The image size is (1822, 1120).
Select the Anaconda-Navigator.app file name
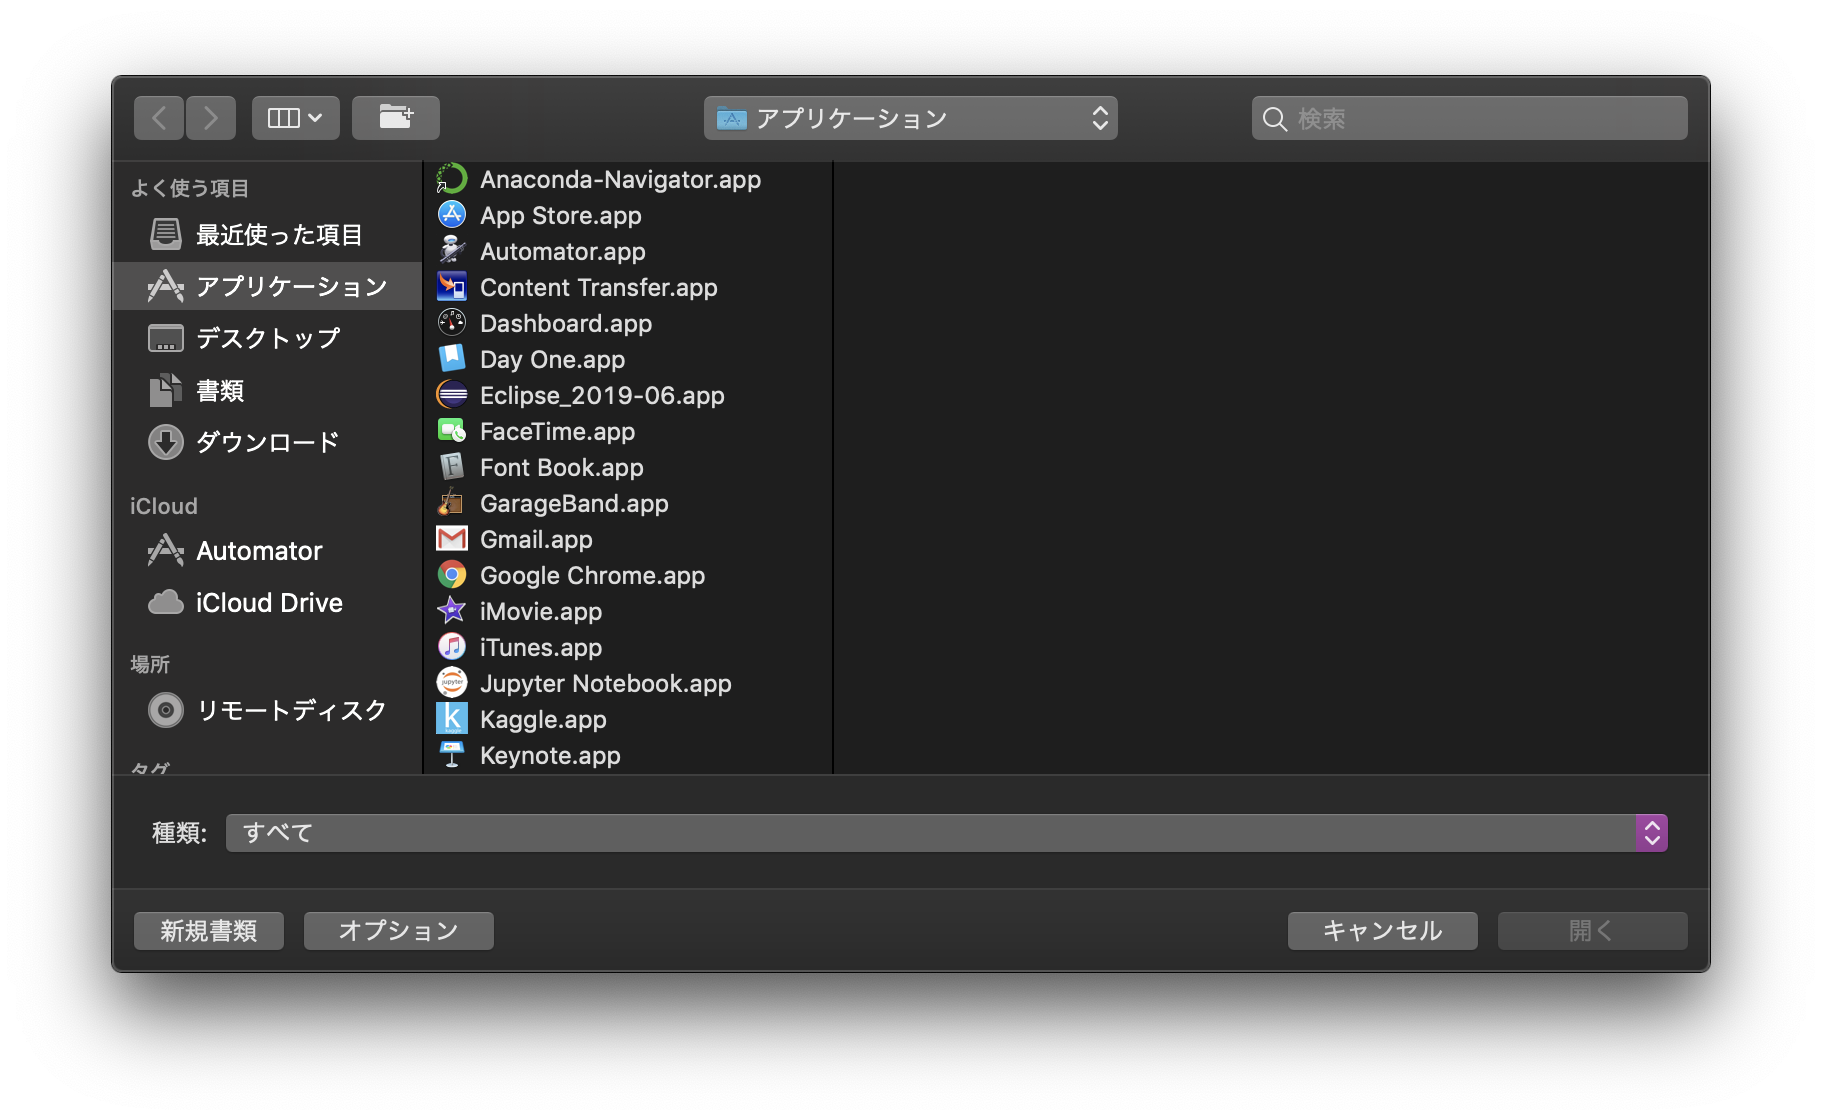[621, 179]
